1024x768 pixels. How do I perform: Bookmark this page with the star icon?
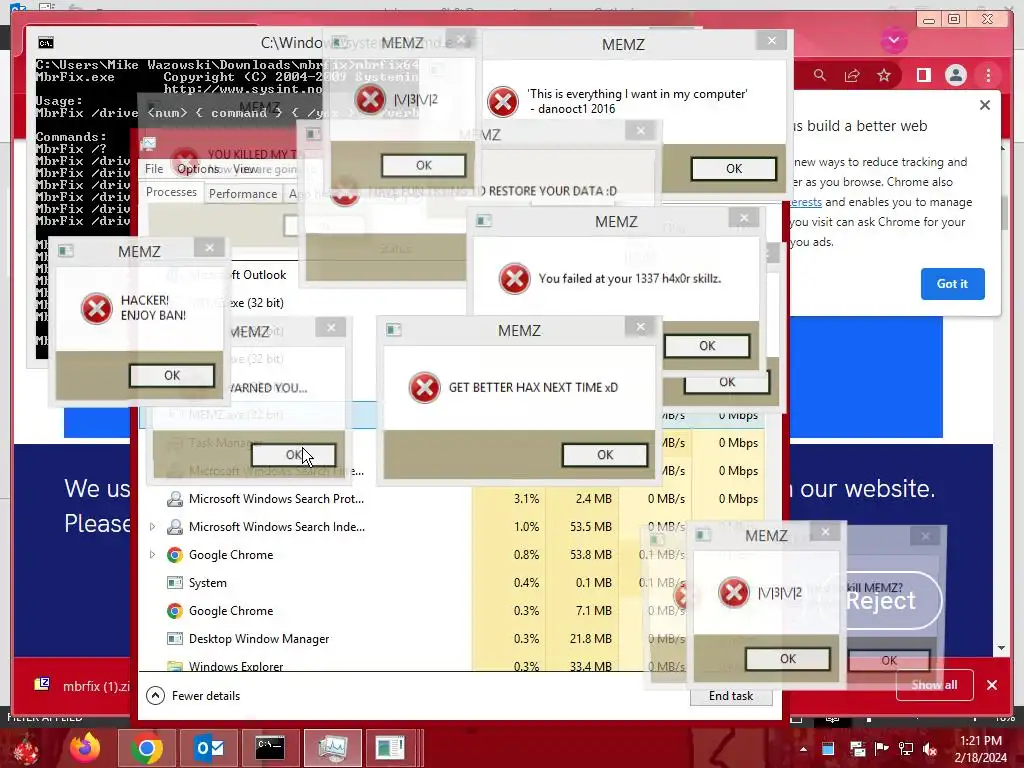tap(884, 76)
